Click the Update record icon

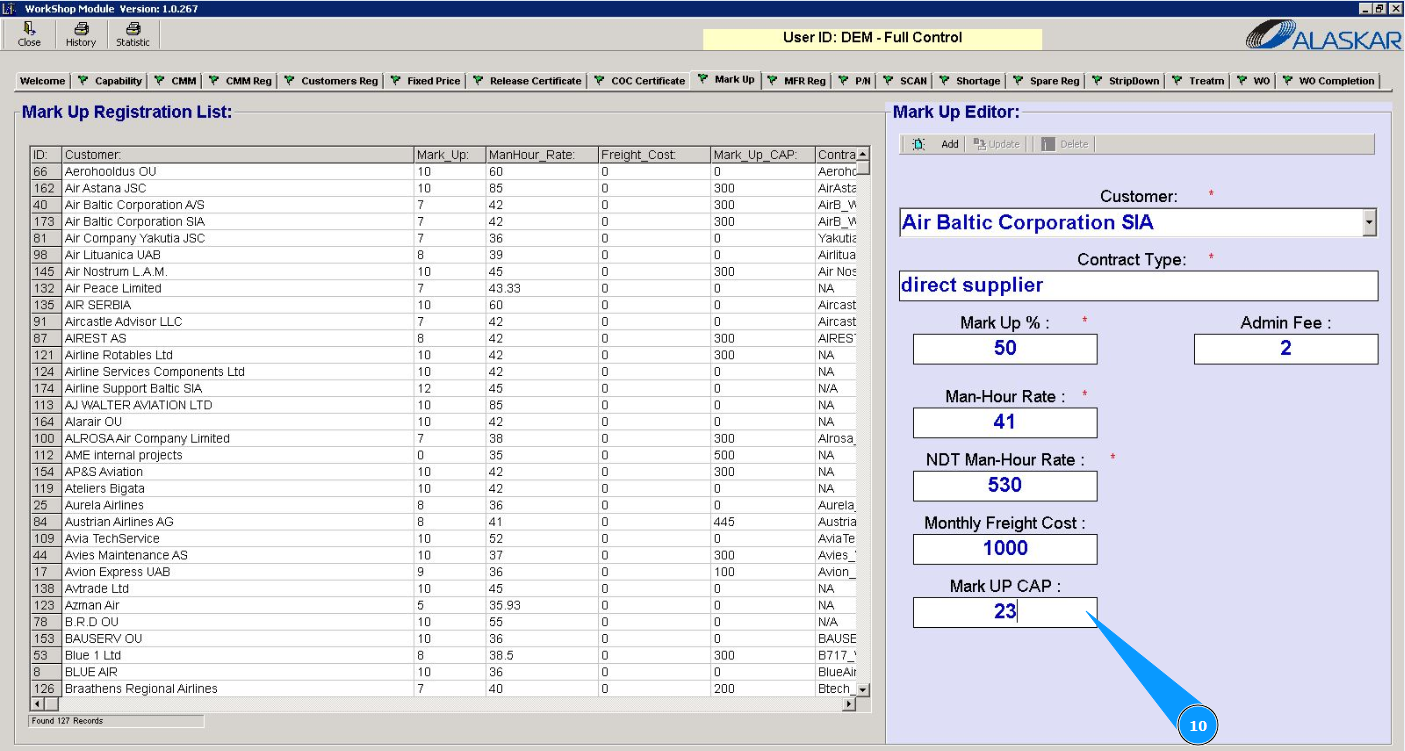point(980,144)
